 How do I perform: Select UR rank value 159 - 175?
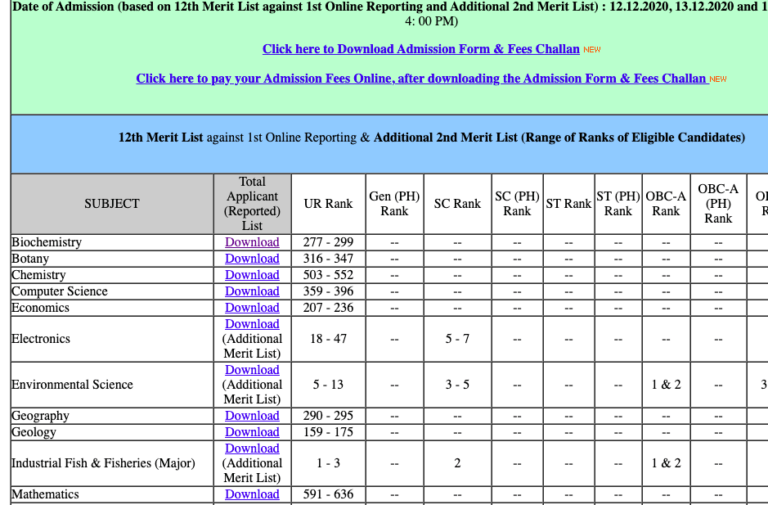[328, 432]
